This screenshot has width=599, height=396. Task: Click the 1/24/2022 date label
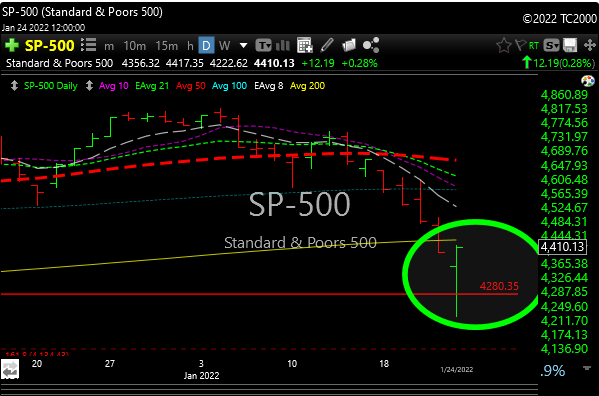(457, 370)
